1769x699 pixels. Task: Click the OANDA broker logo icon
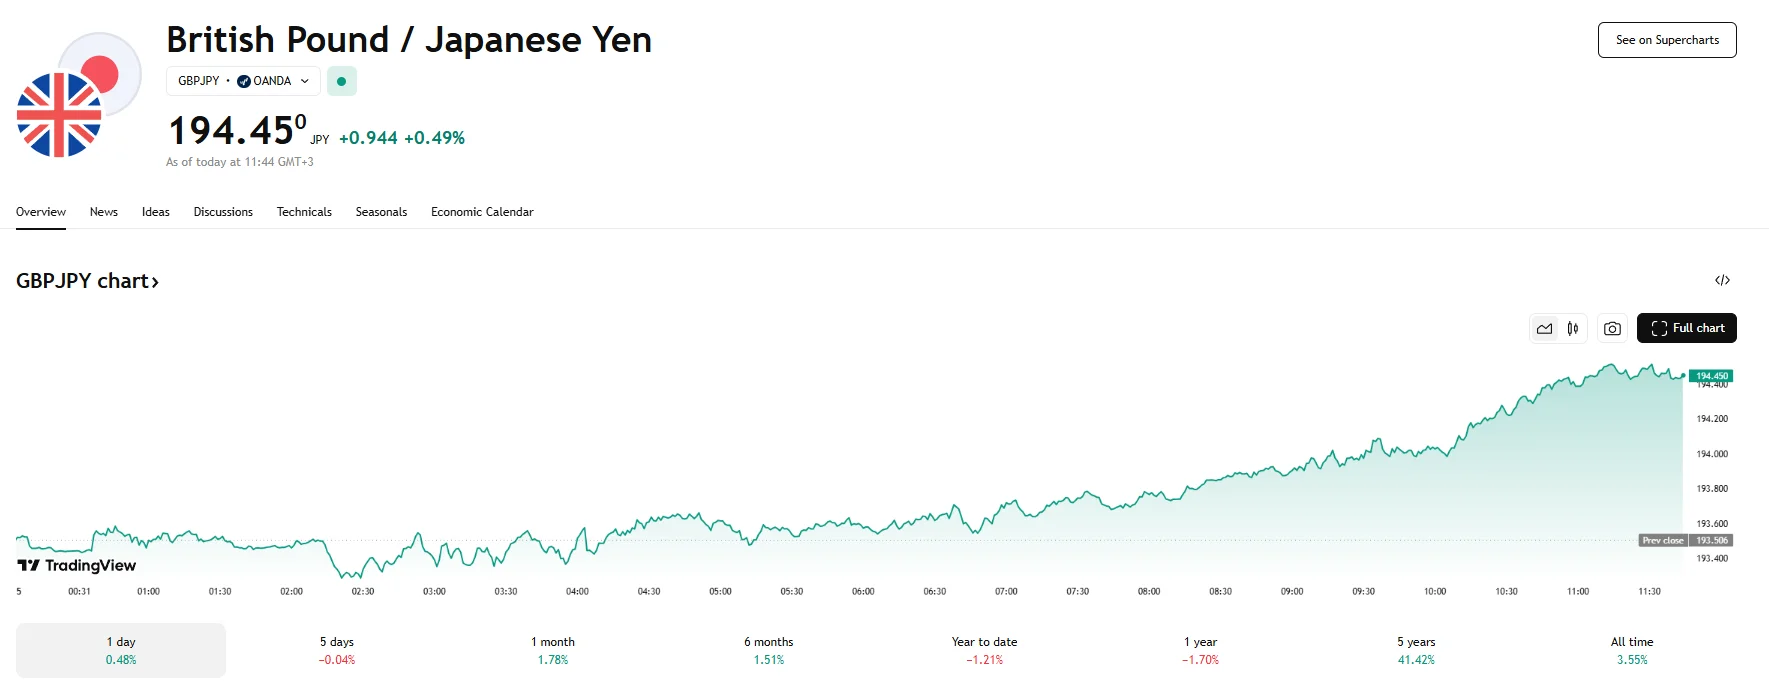[244, 81]
